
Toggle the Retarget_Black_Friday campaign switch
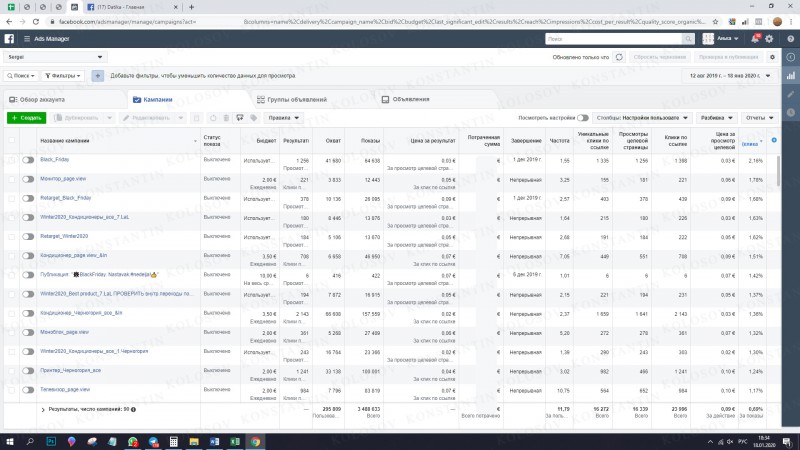(x=28, y=198)
